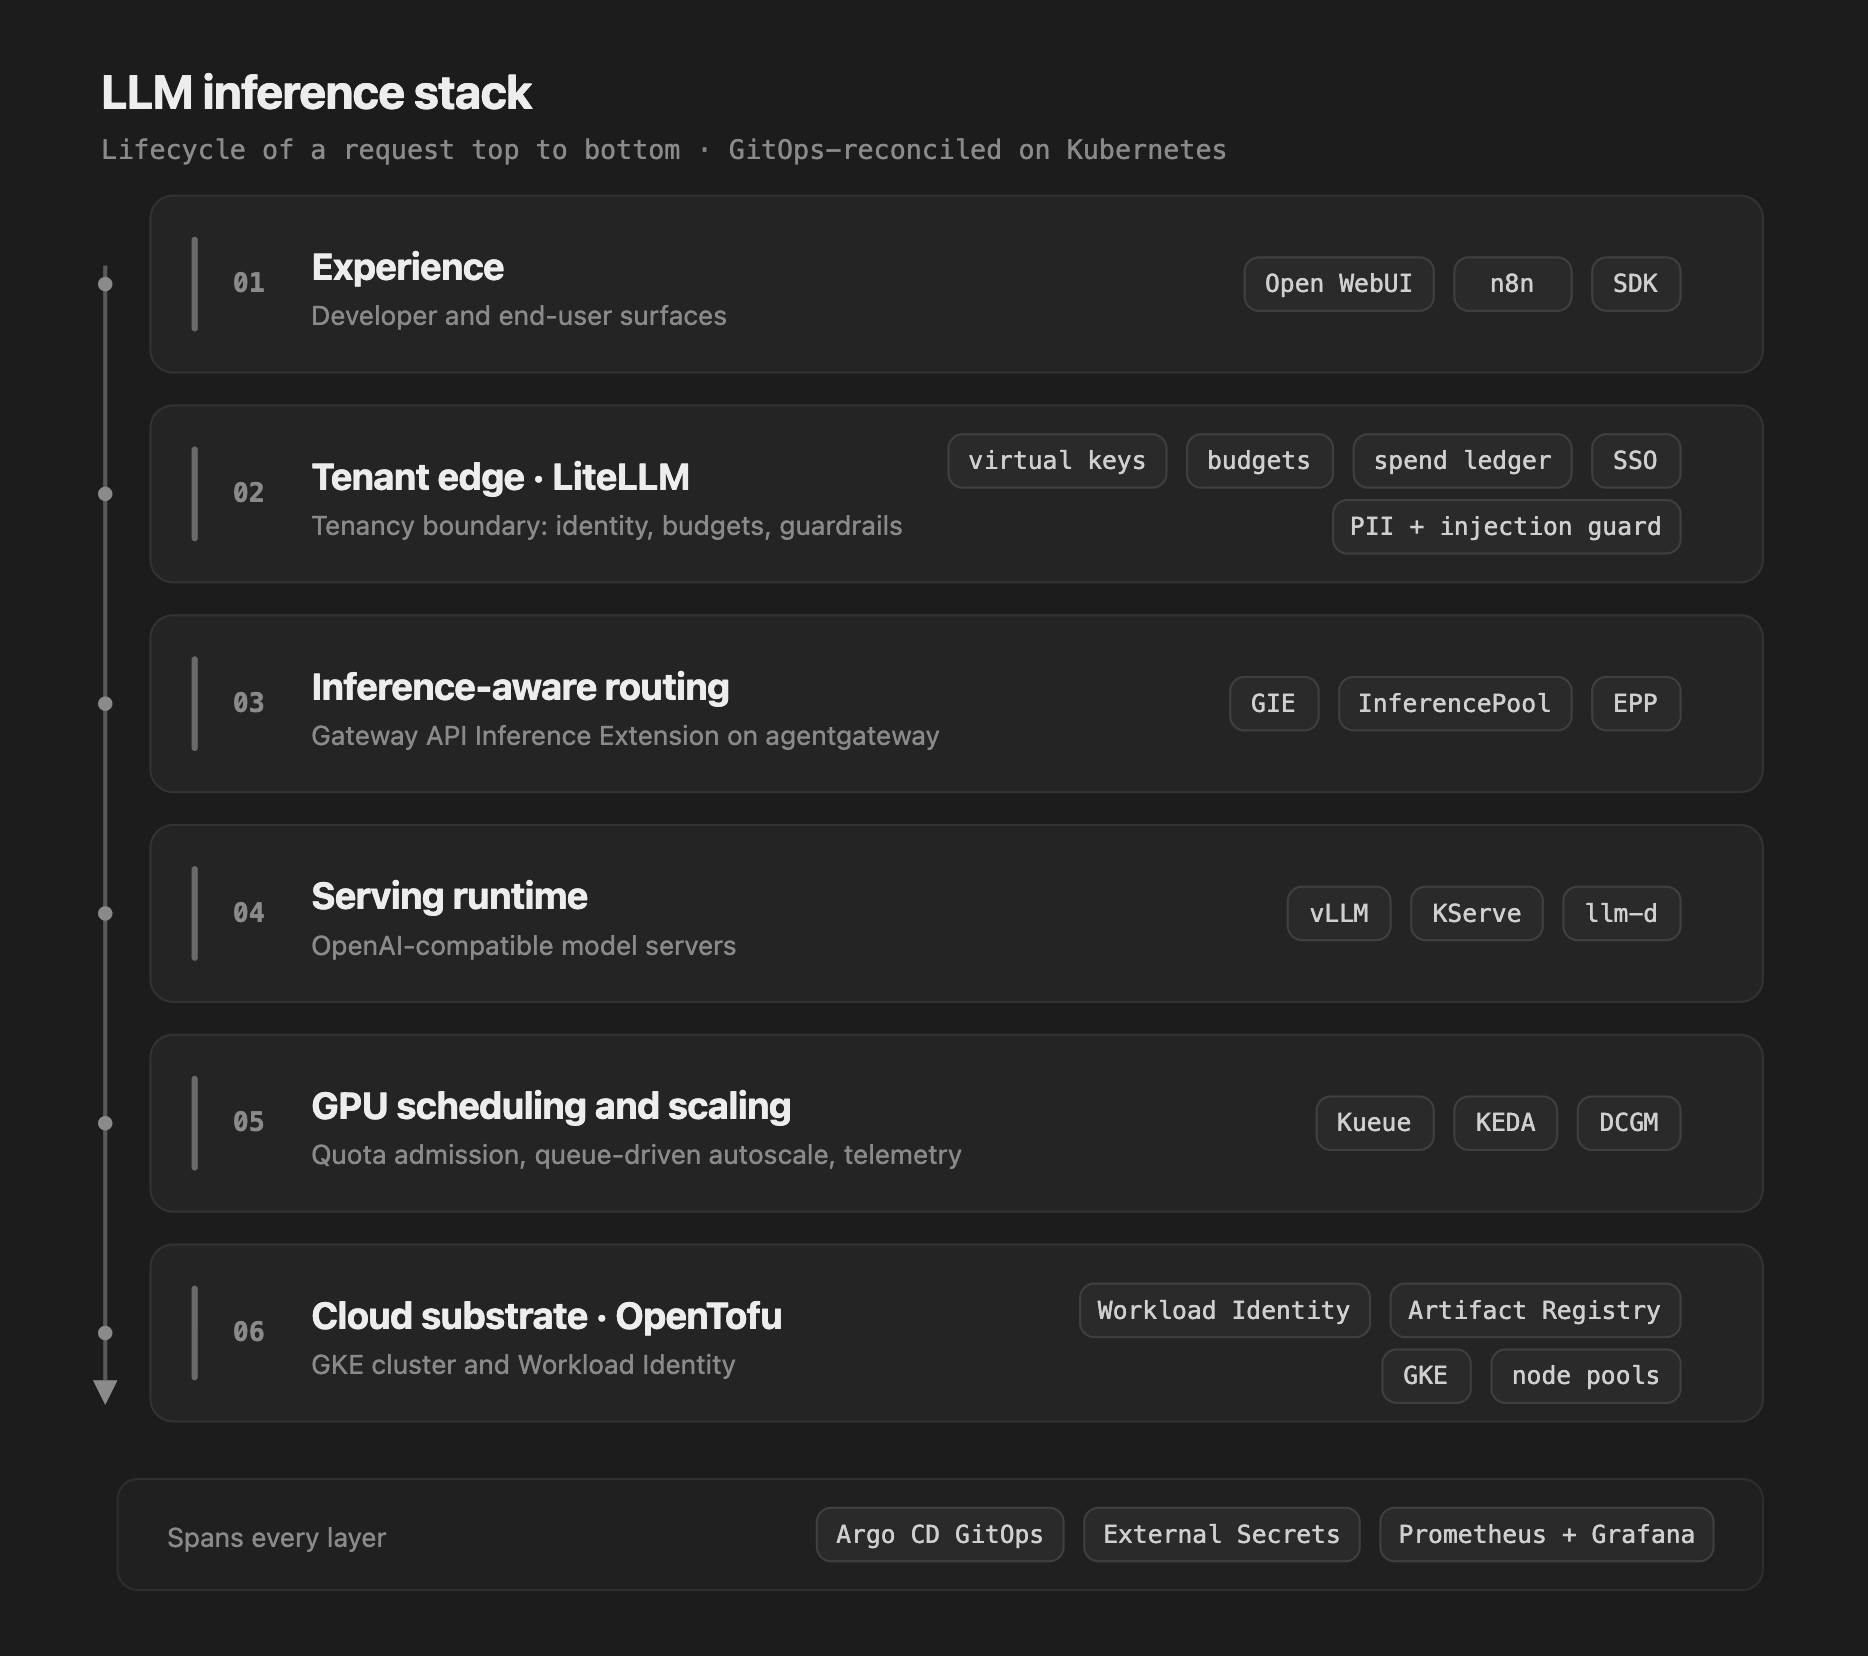Click the PII + injection guard tag
Screen dimensions: 1868x1656
[x=1506, y=527]
